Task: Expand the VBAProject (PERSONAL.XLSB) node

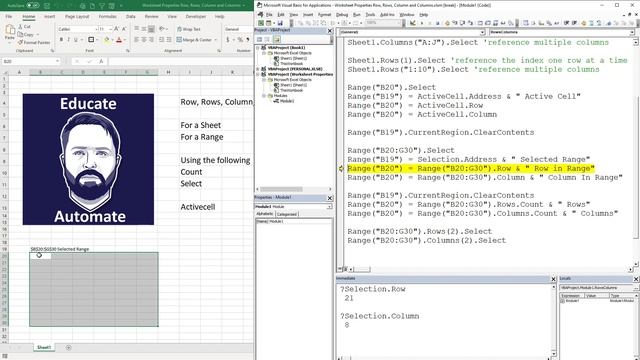Action: click(x=258, y=69)
